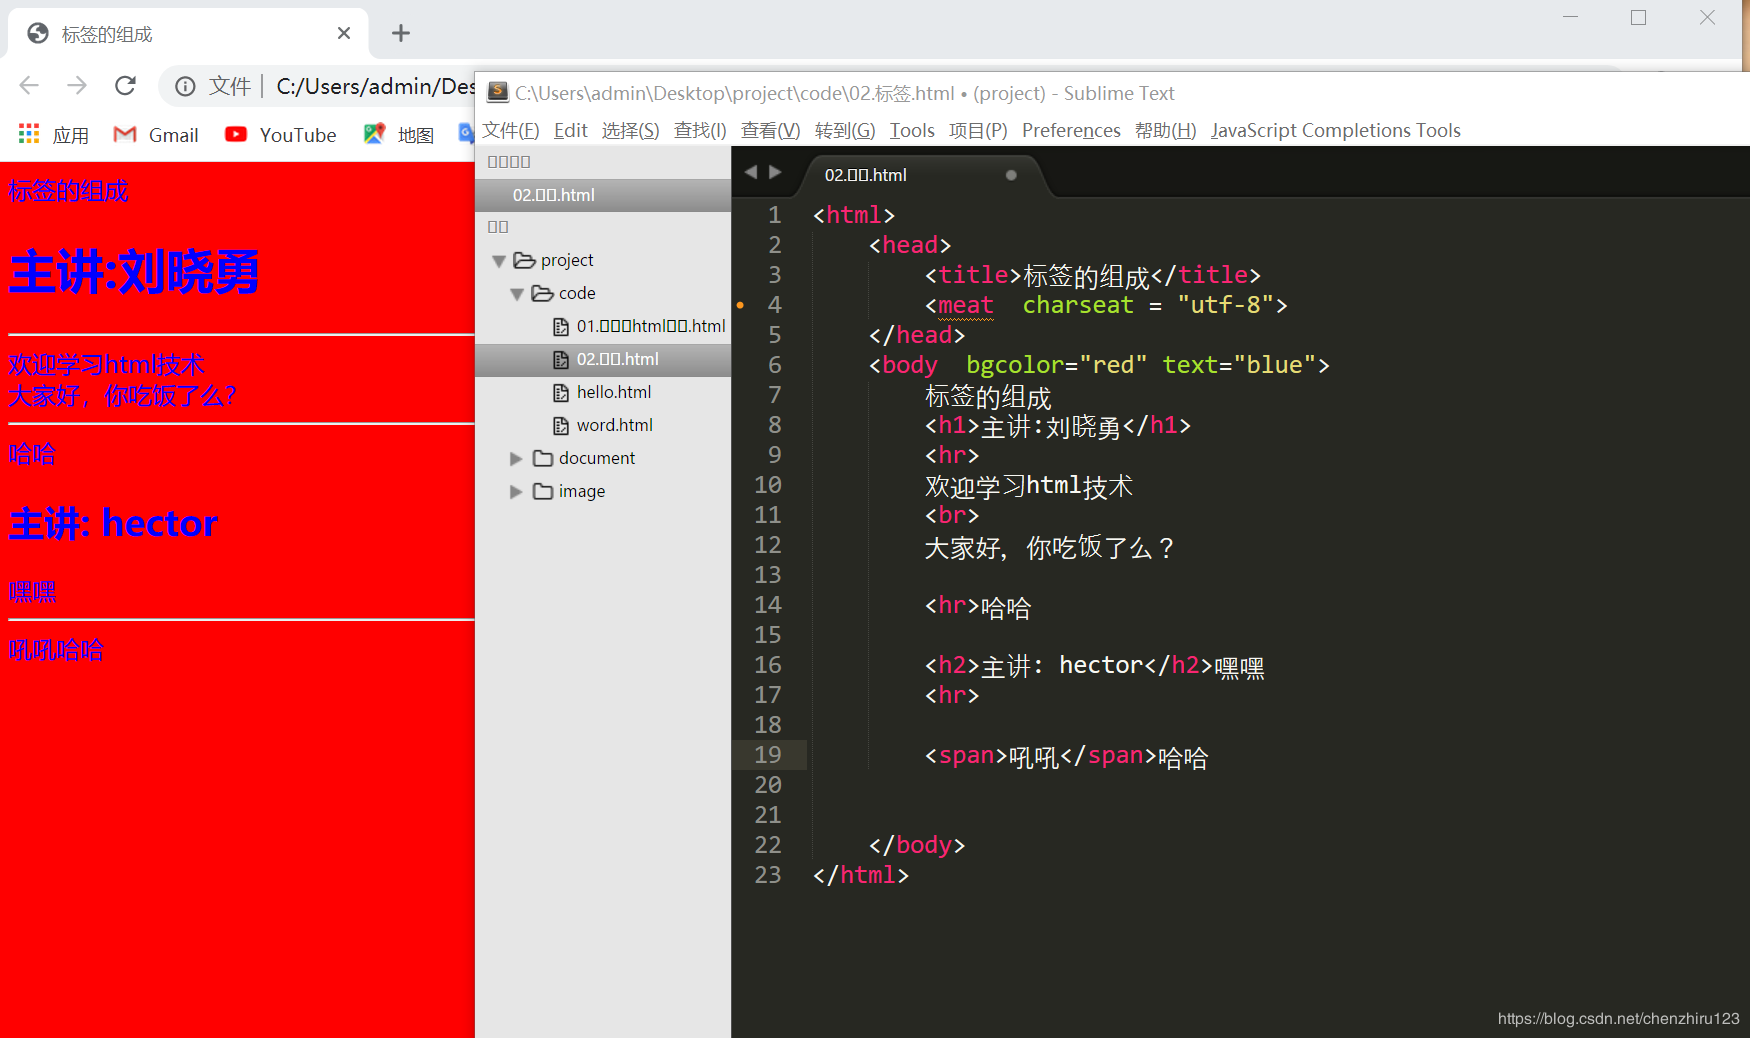Select open file 02 html in sidebar top
Screen dimensions: 1750x1038
[x=603, y=195]
